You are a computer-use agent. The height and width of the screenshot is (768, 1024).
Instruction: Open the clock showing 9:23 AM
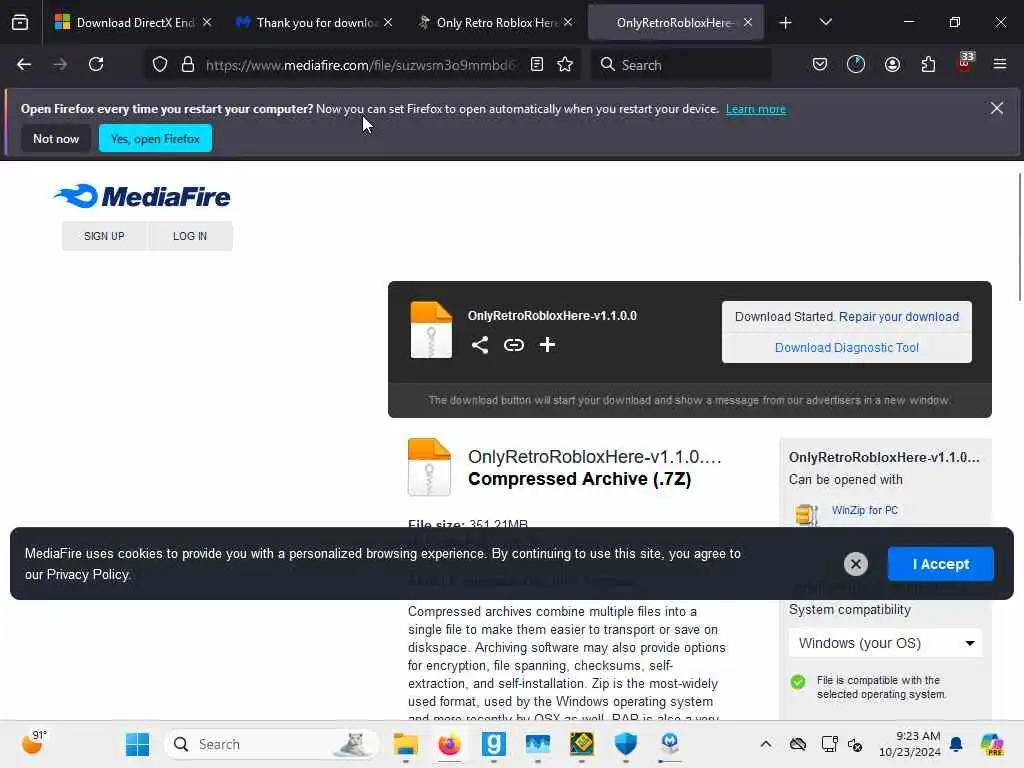click(909, 744)
